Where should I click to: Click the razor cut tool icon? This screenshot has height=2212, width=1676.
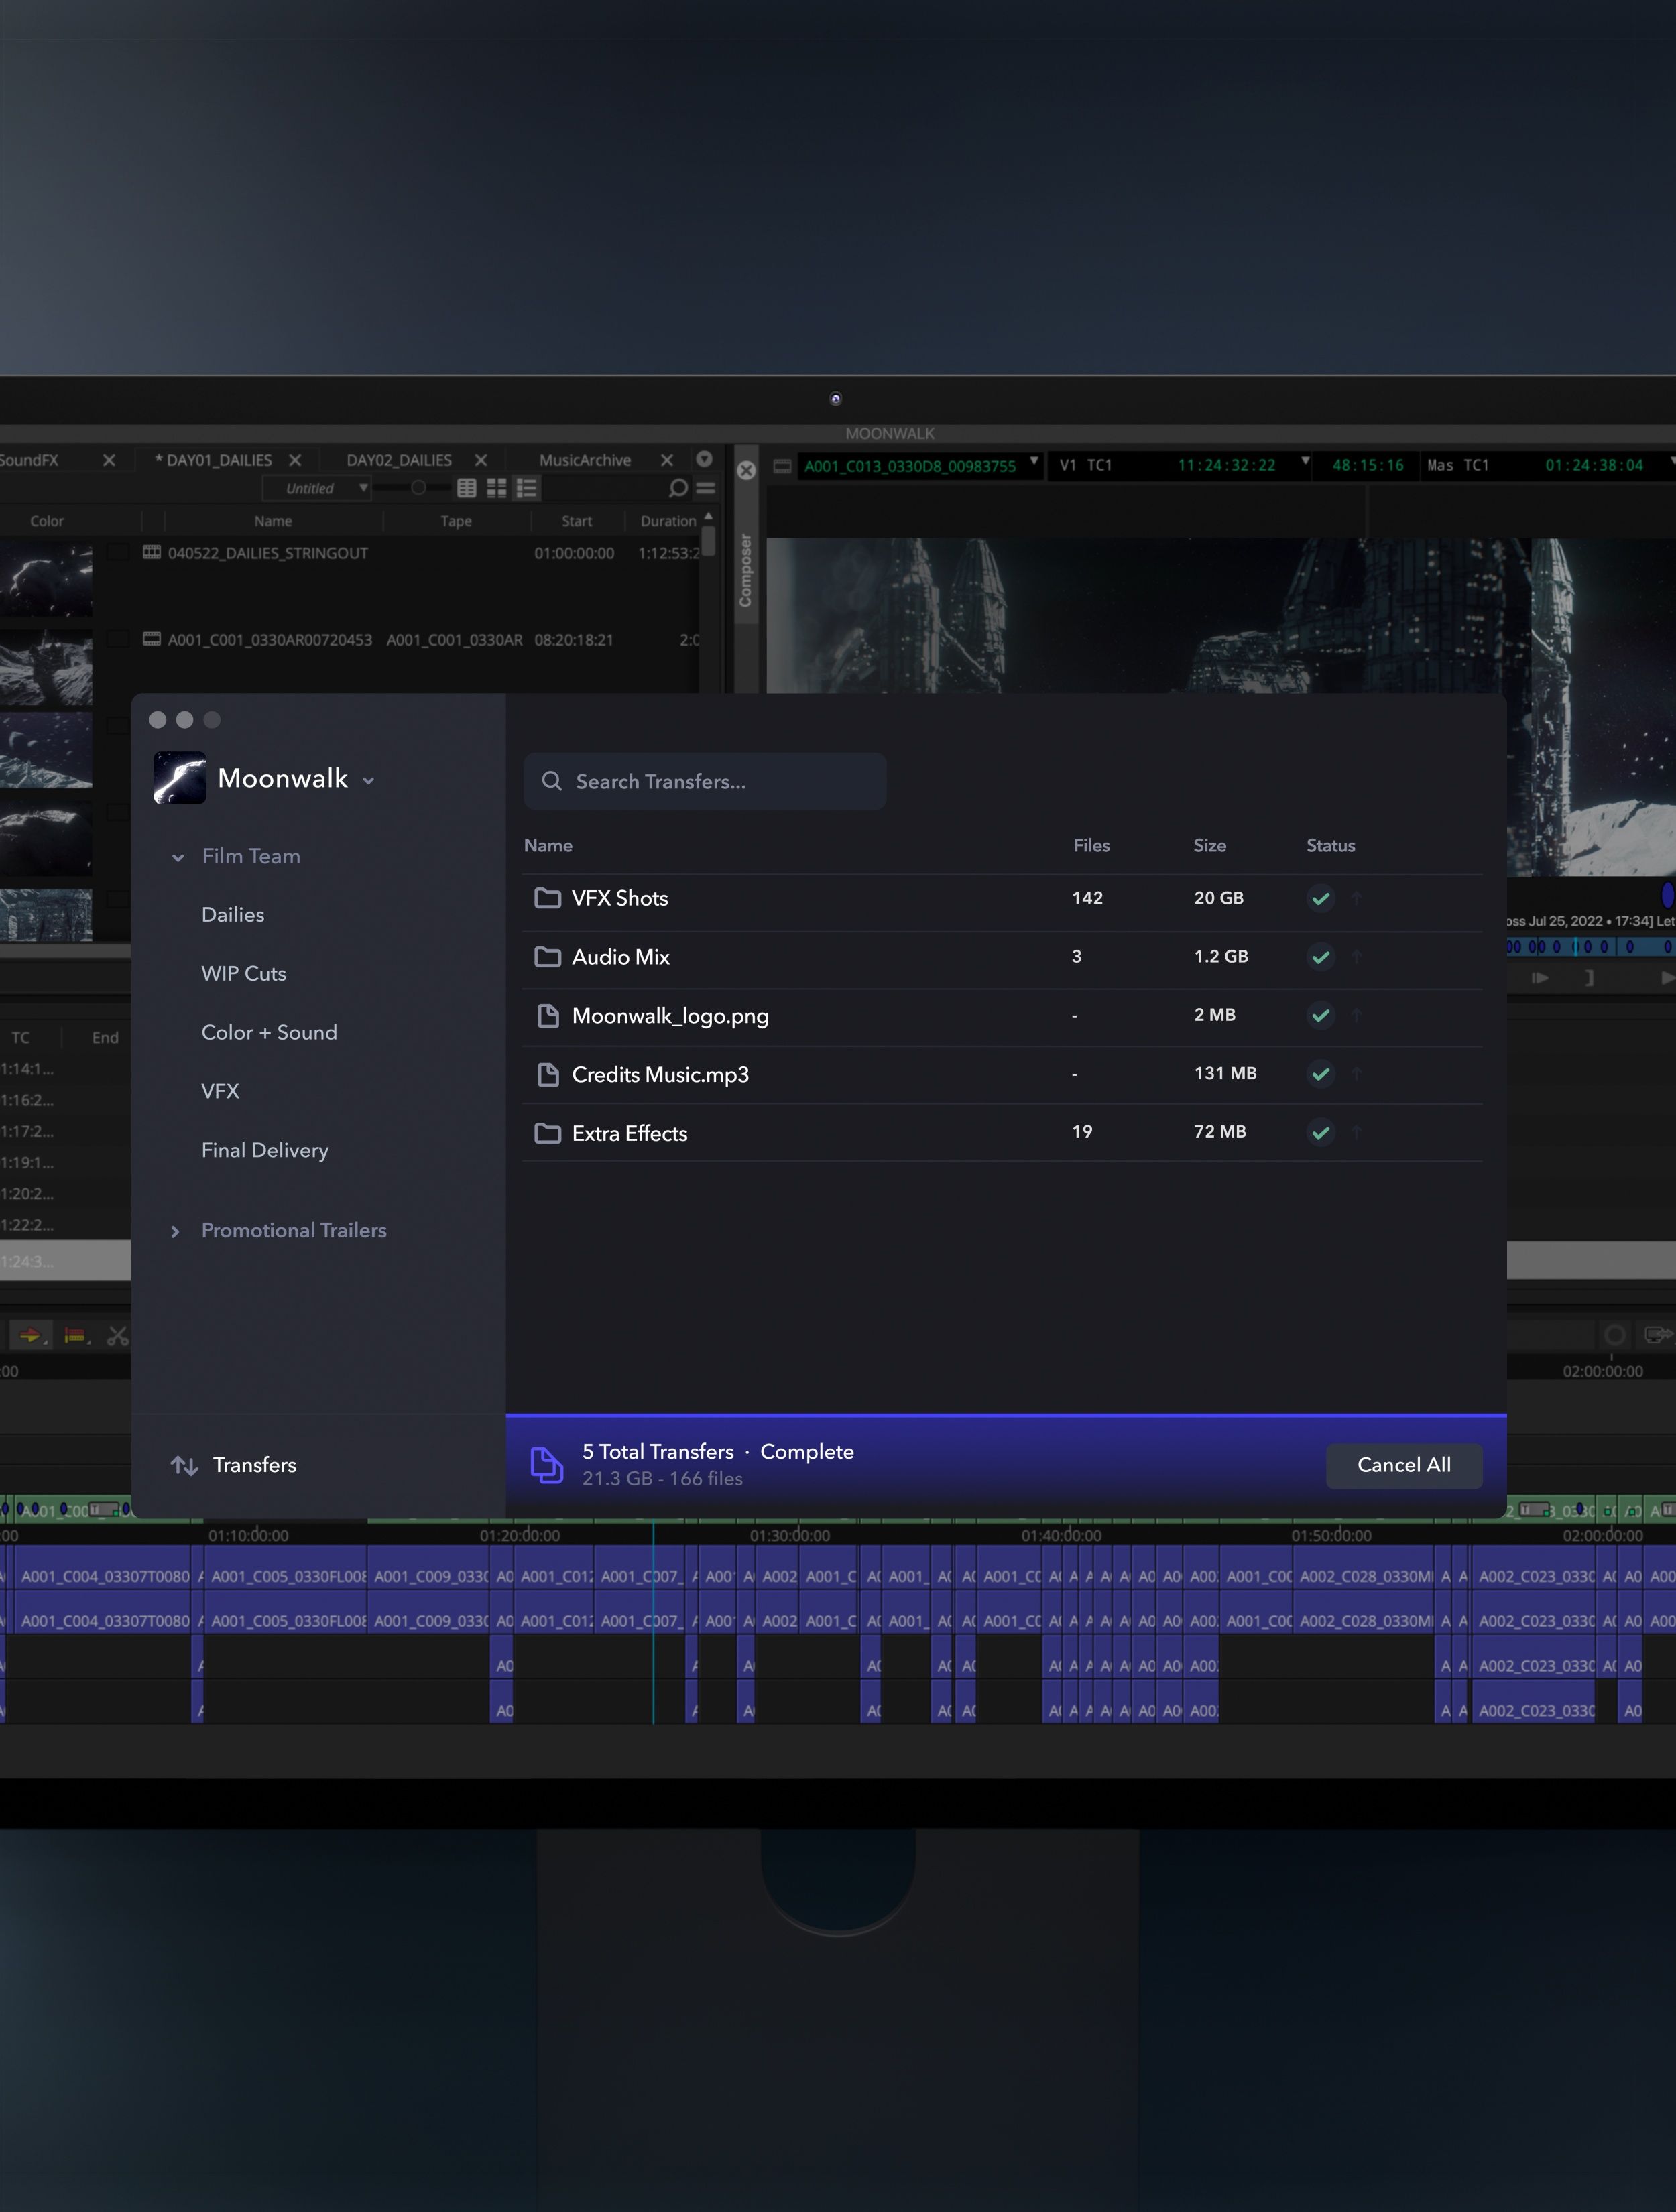click(x=118, y=1336)
